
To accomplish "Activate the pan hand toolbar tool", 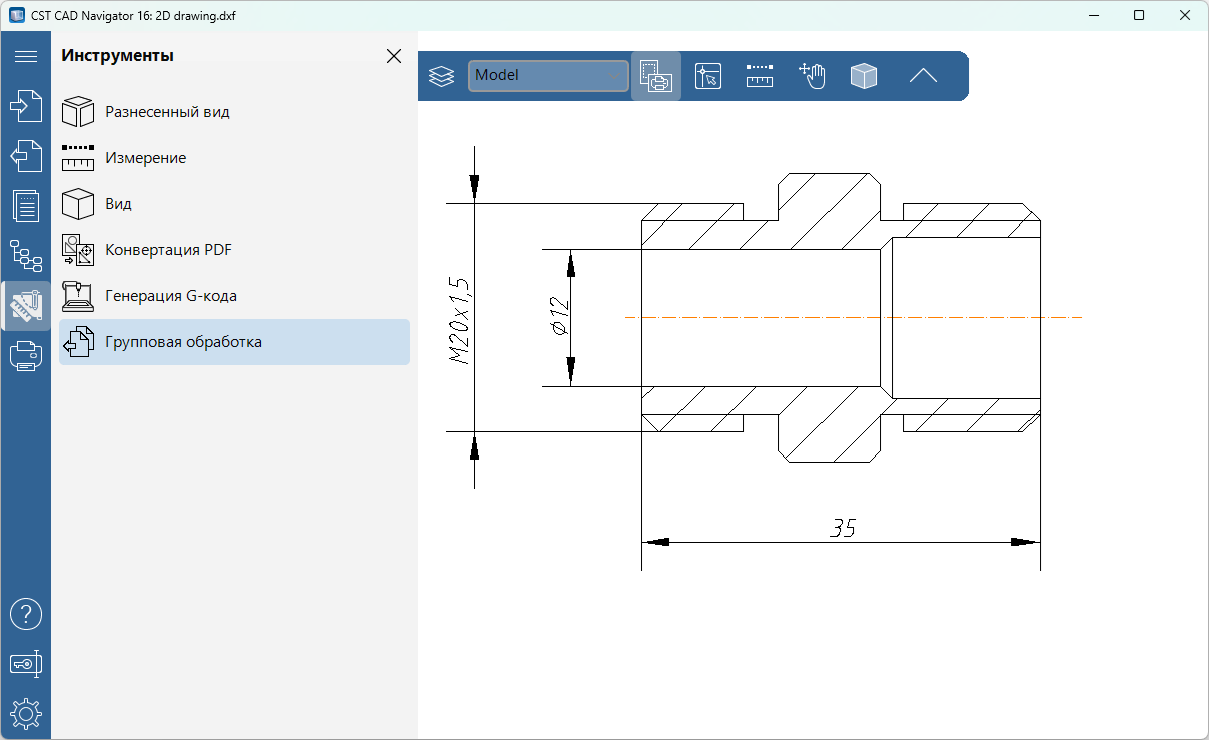I will [x=813, y=76].
